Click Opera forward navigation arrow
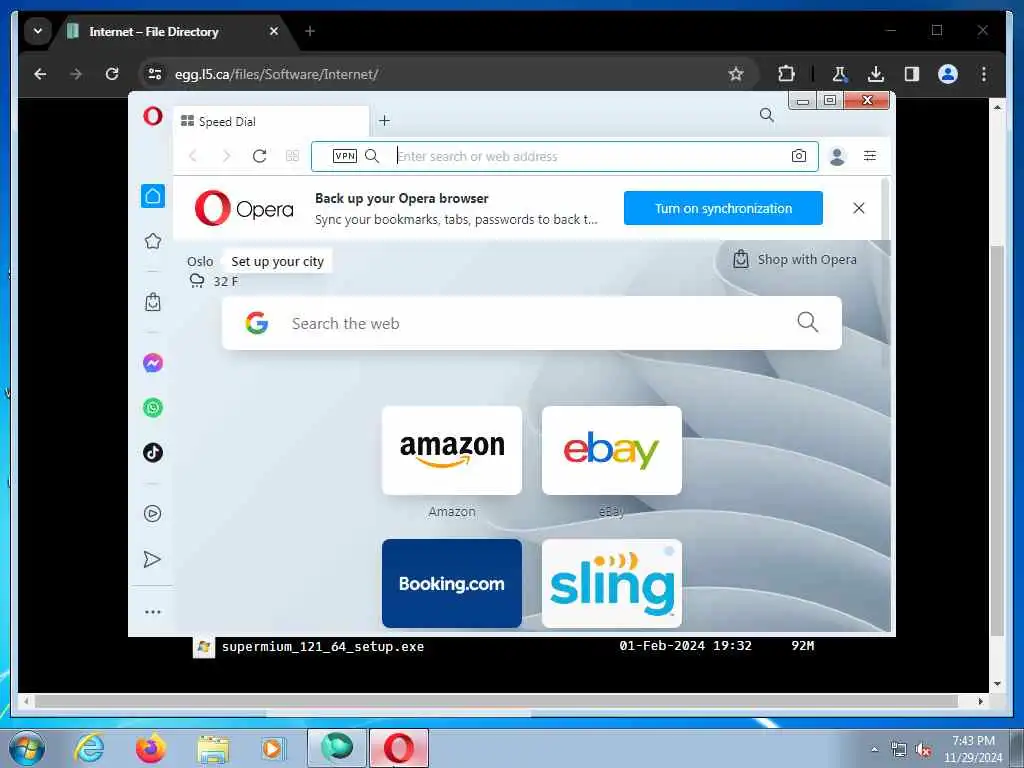This screenshot has height=768, width=1024. point(226,156)
